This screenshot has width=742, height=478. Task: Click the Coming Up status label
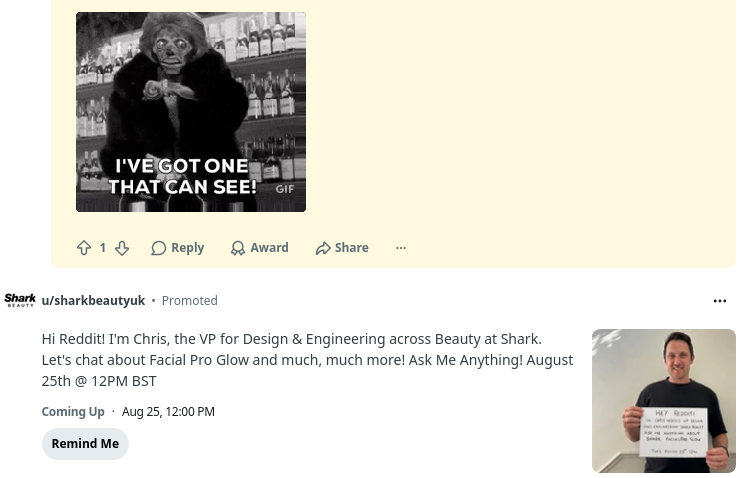[x=73, y=412]
